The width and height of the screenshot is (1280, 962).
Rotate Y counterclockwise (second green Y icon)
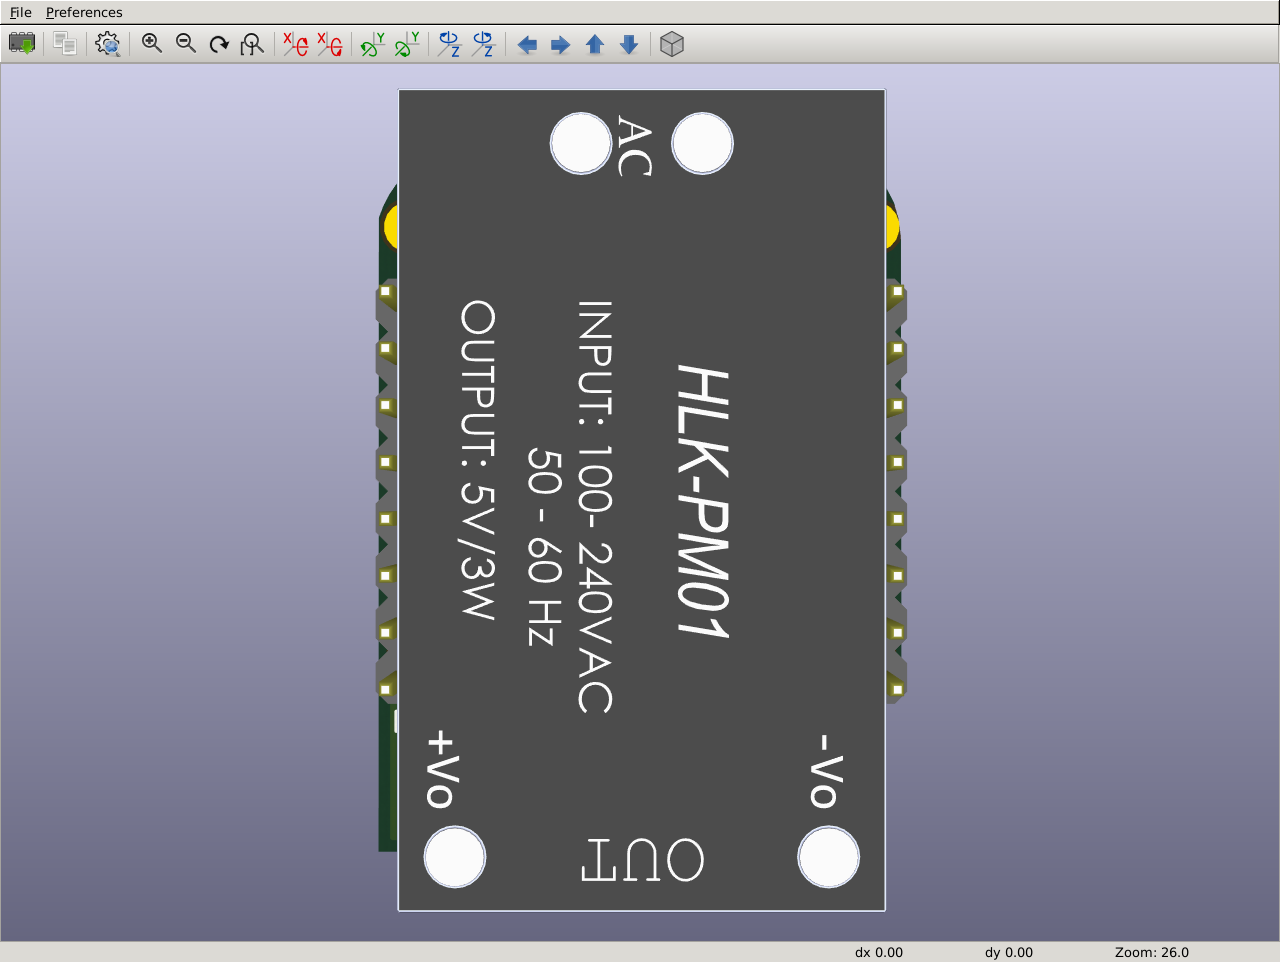tap(407, 44)
